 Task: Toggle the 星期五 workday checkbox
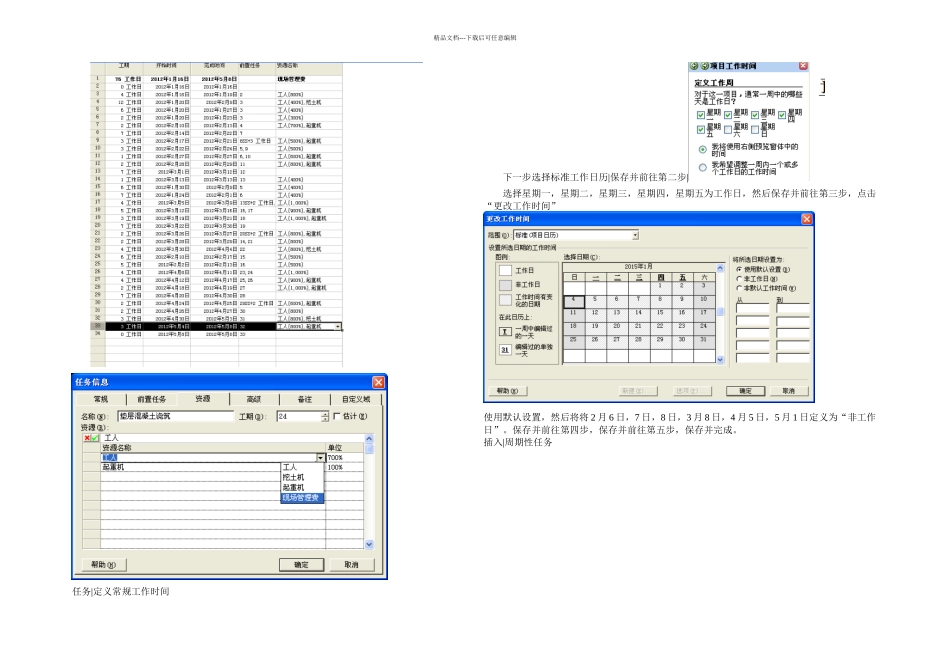[x=701, y=130]
